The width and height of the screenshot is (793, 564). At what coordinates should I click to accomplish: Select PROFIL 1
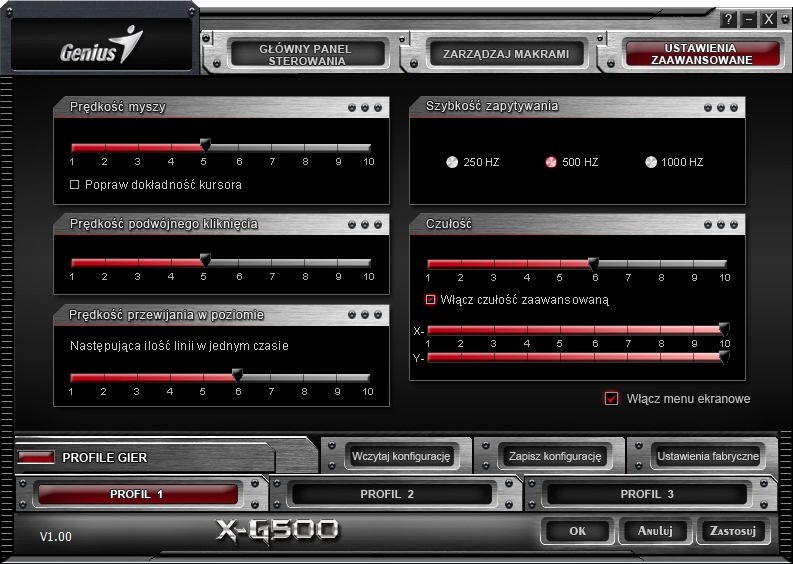[137, 494]
